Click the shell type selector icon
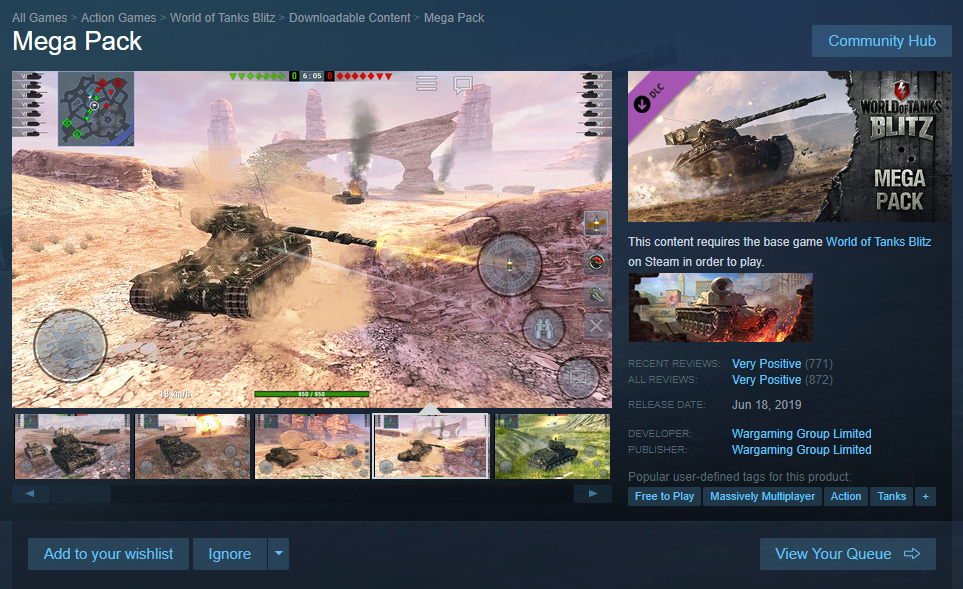This screenshot has width=963, height=589. coord(596,223)
